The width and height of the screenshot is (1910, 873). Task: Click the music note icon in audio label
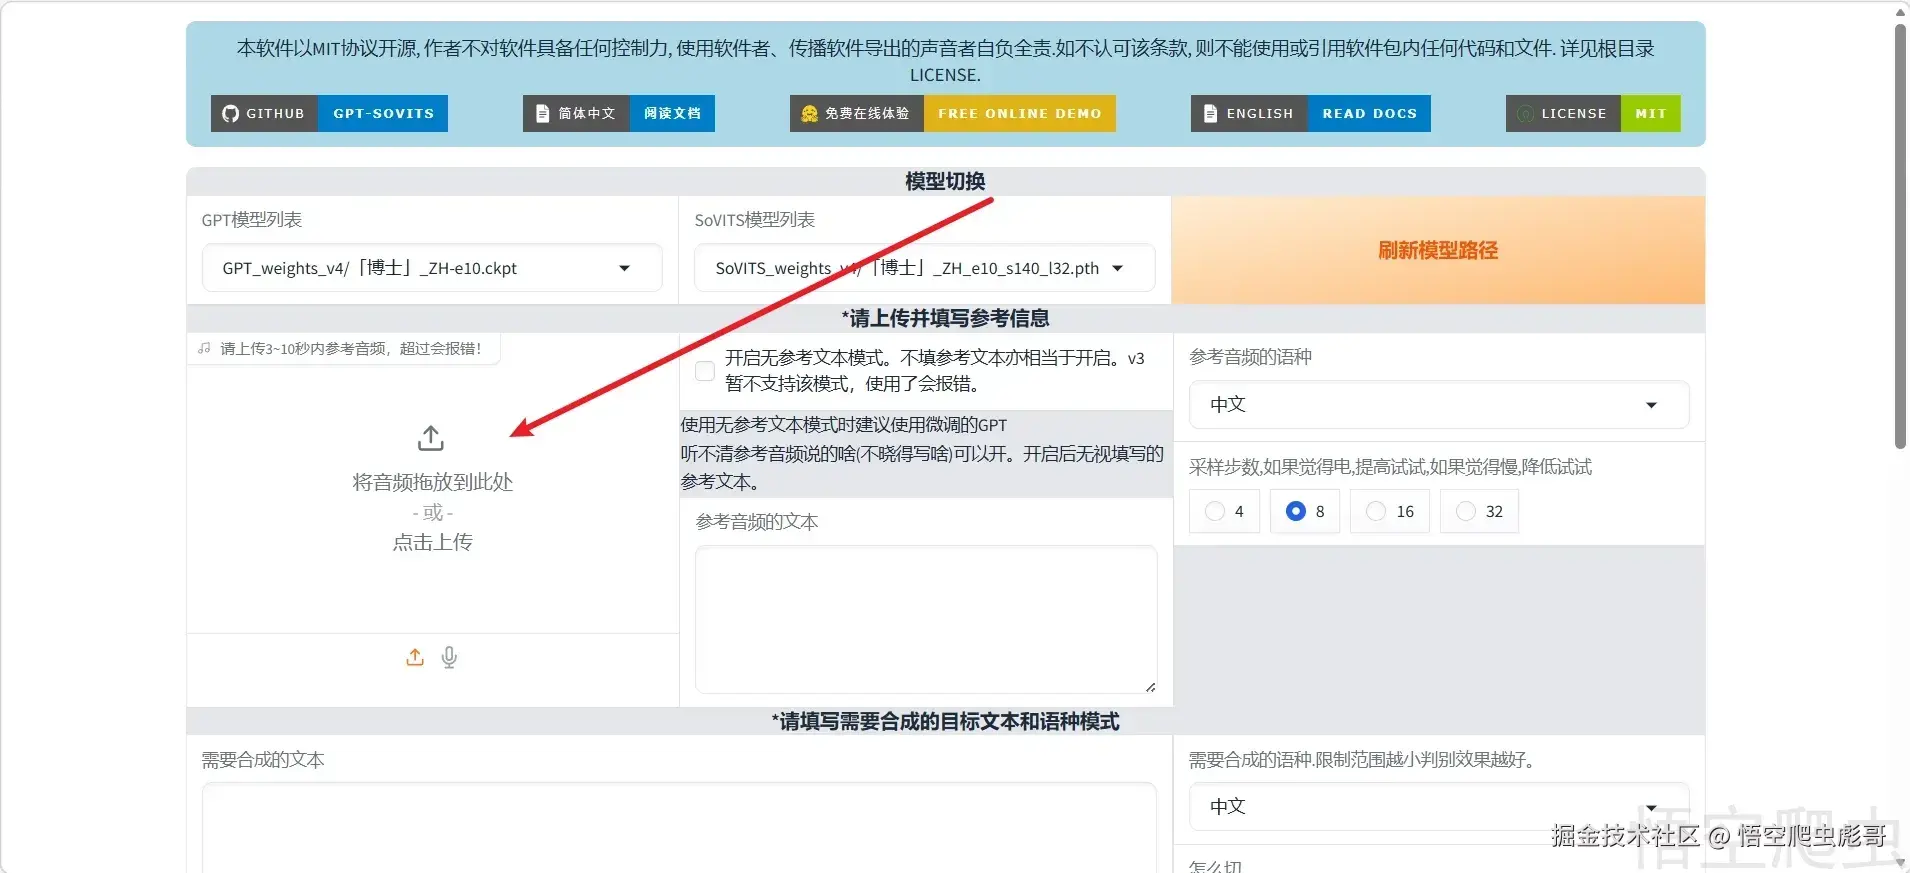click(205, 348)
